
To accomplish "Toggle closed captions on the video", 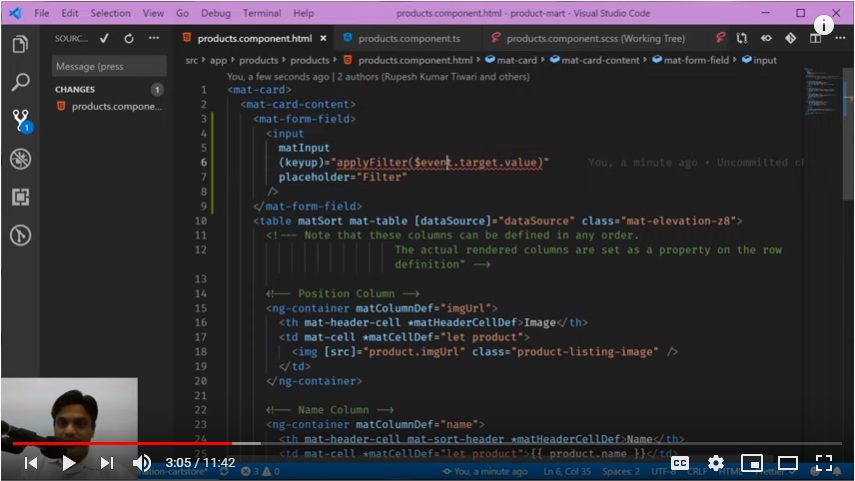I will 680,463.
